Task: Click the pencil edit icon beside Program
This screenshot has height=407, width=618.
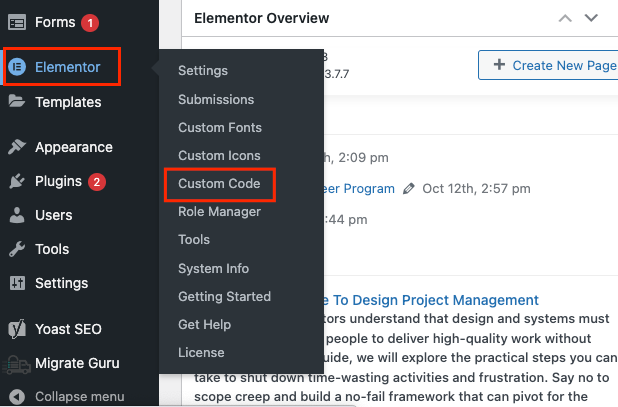Action: 409,188
